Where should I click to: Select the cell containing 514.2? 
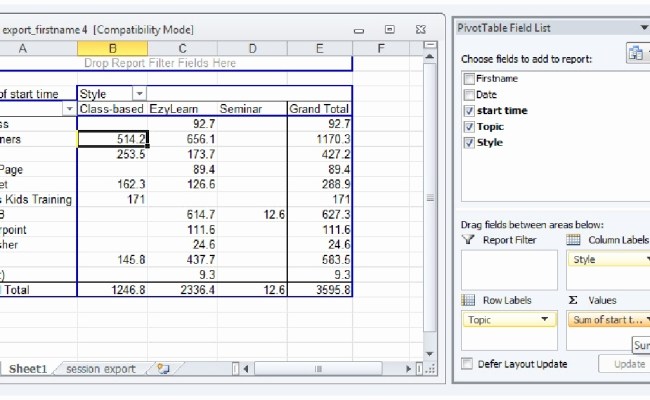tap(112, 139)
